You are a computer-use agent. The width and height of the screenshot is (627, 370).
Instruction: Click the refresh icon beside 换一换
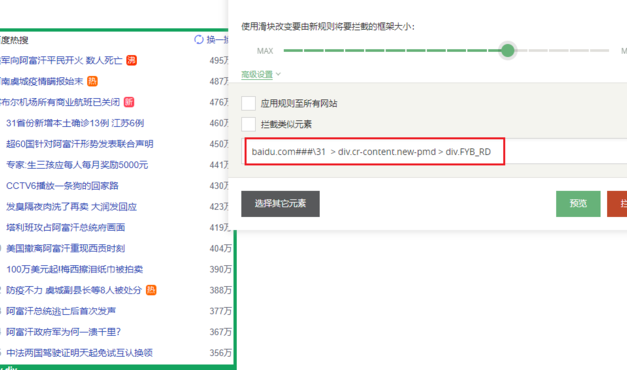[199, 40]
